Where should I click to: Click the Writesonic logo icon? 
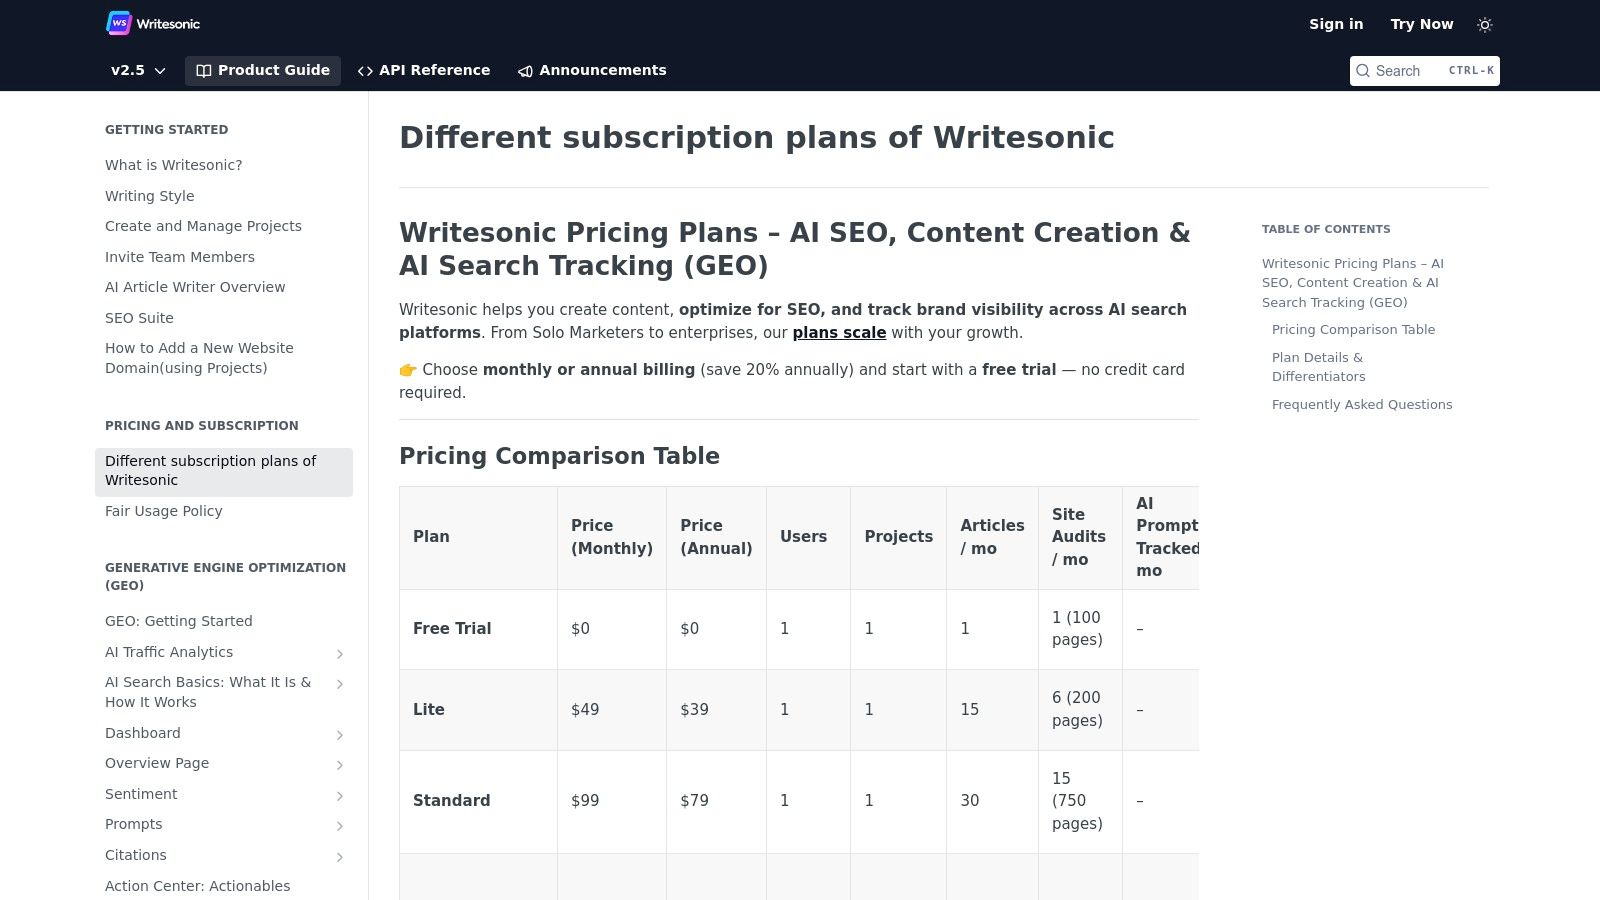click(x=119, y=23)
